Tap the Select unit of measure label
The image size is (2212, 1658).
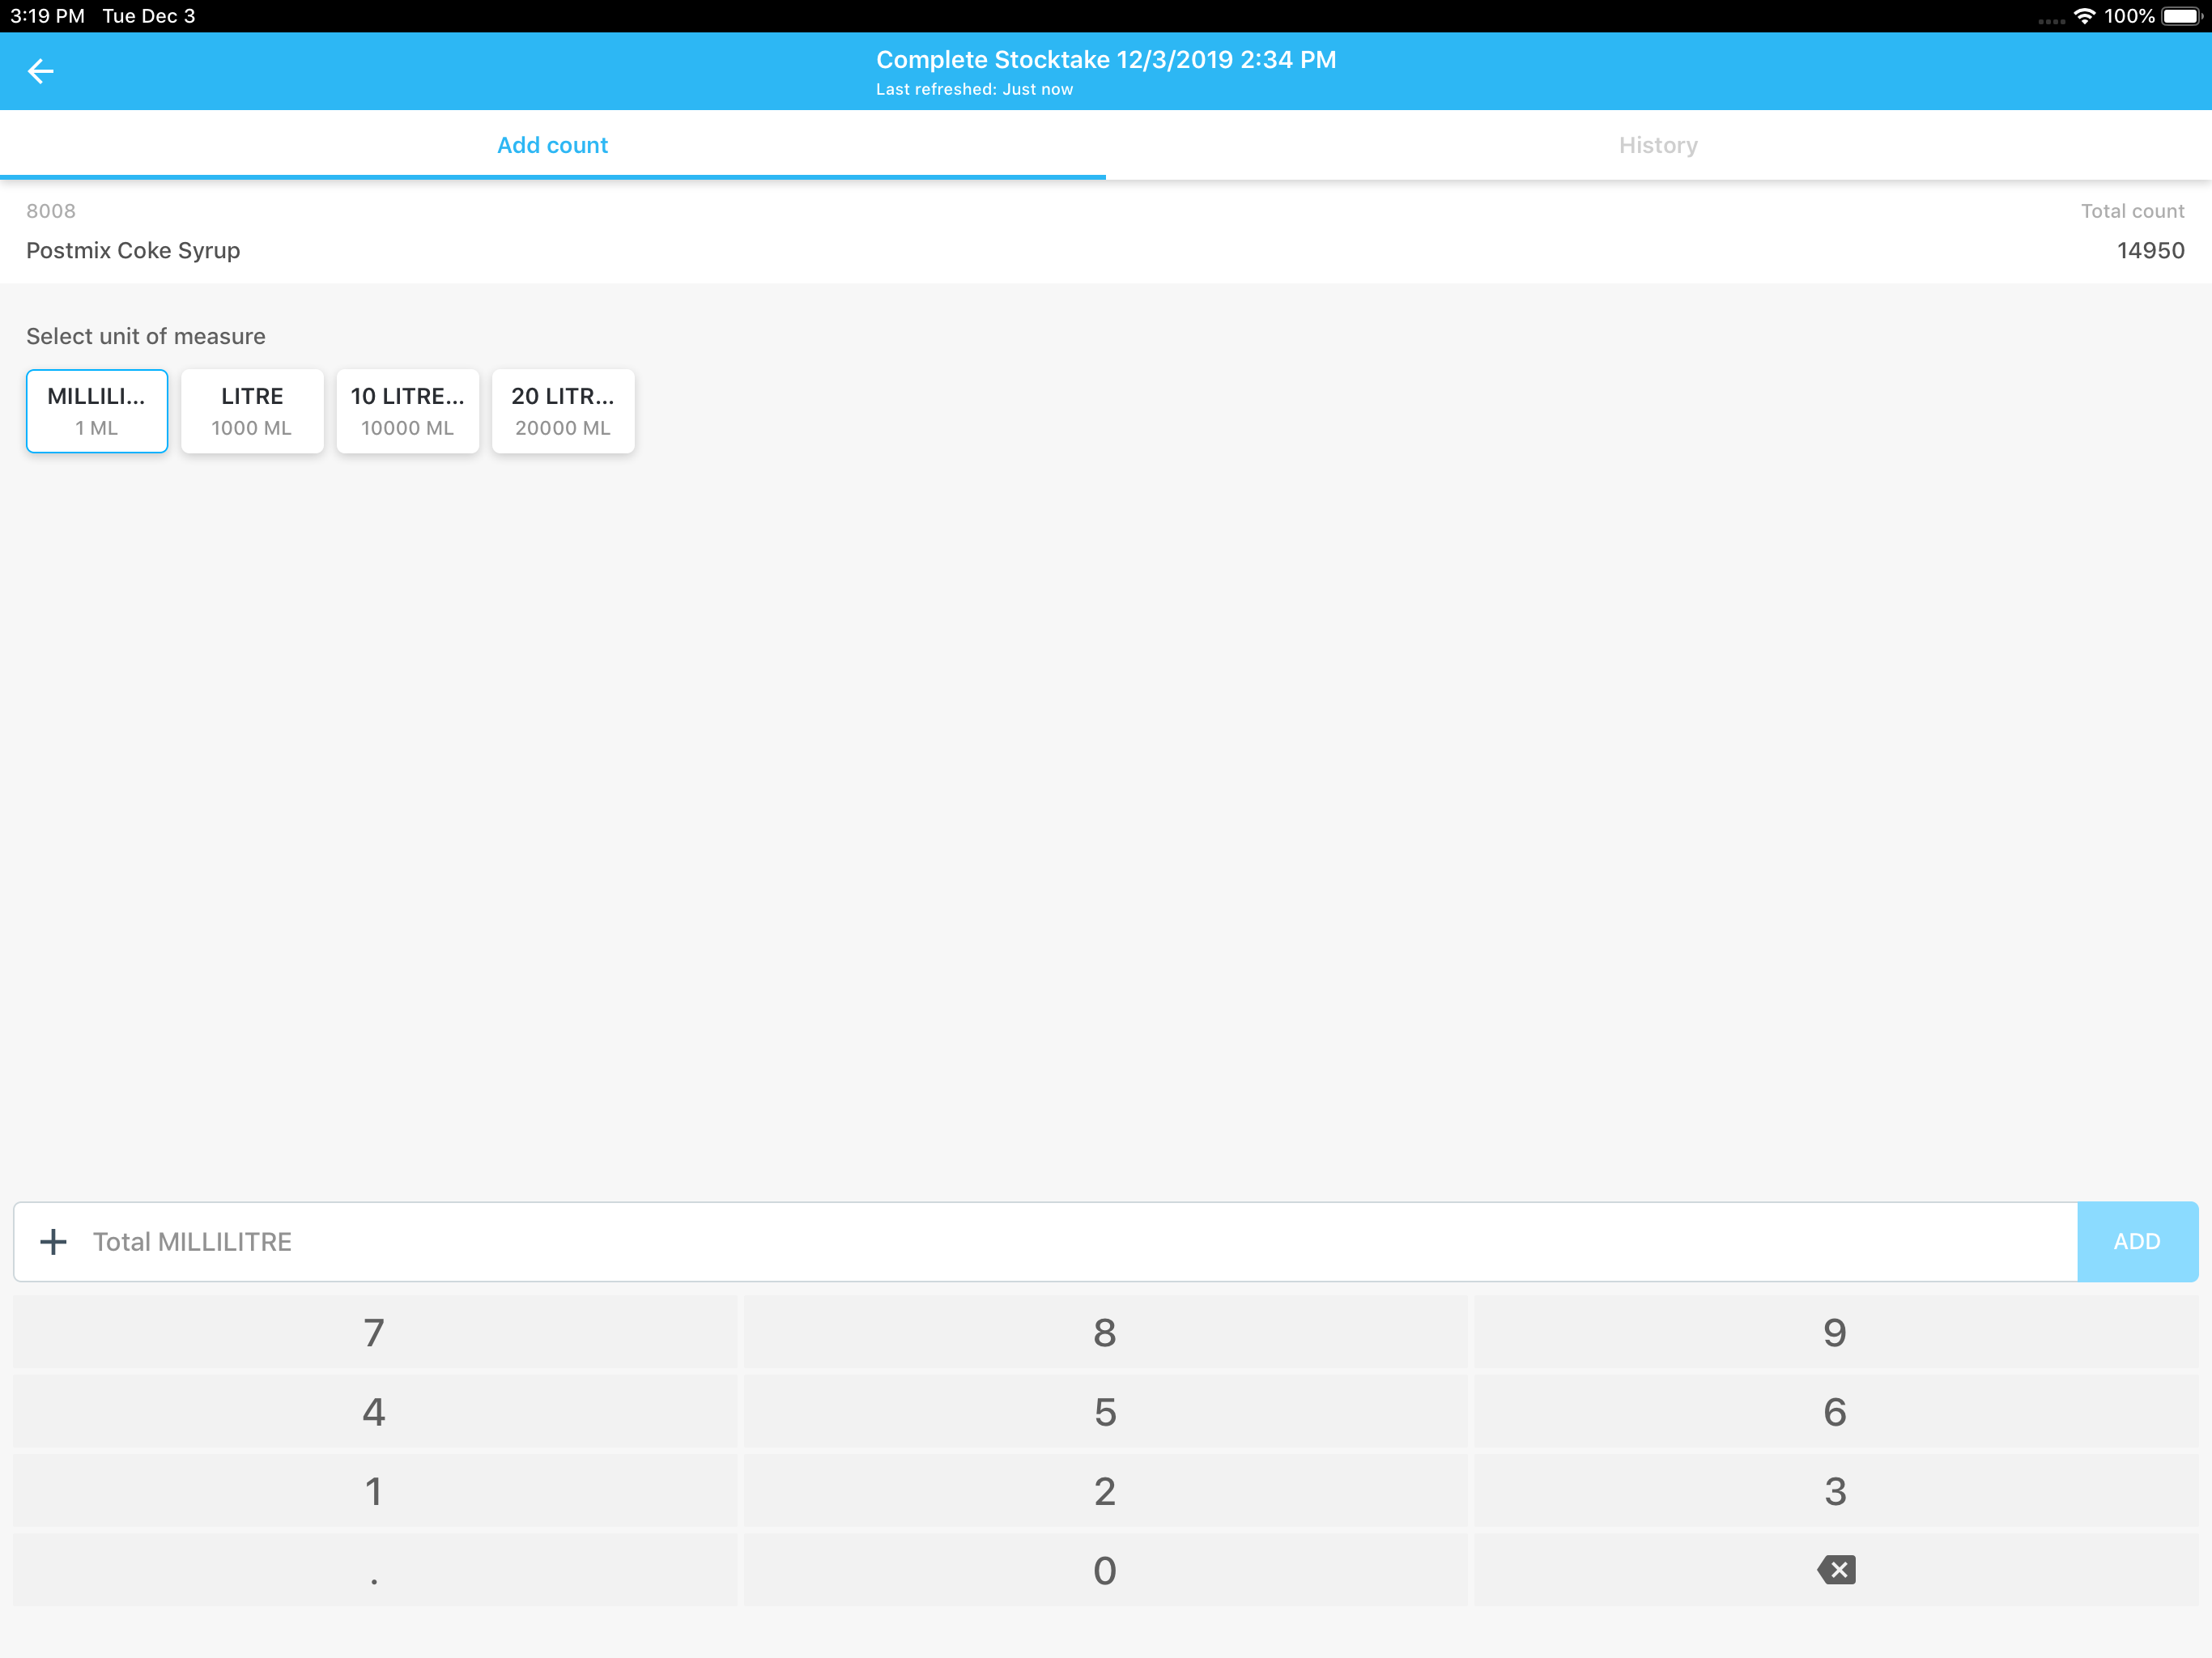click(x=146, y=336)
